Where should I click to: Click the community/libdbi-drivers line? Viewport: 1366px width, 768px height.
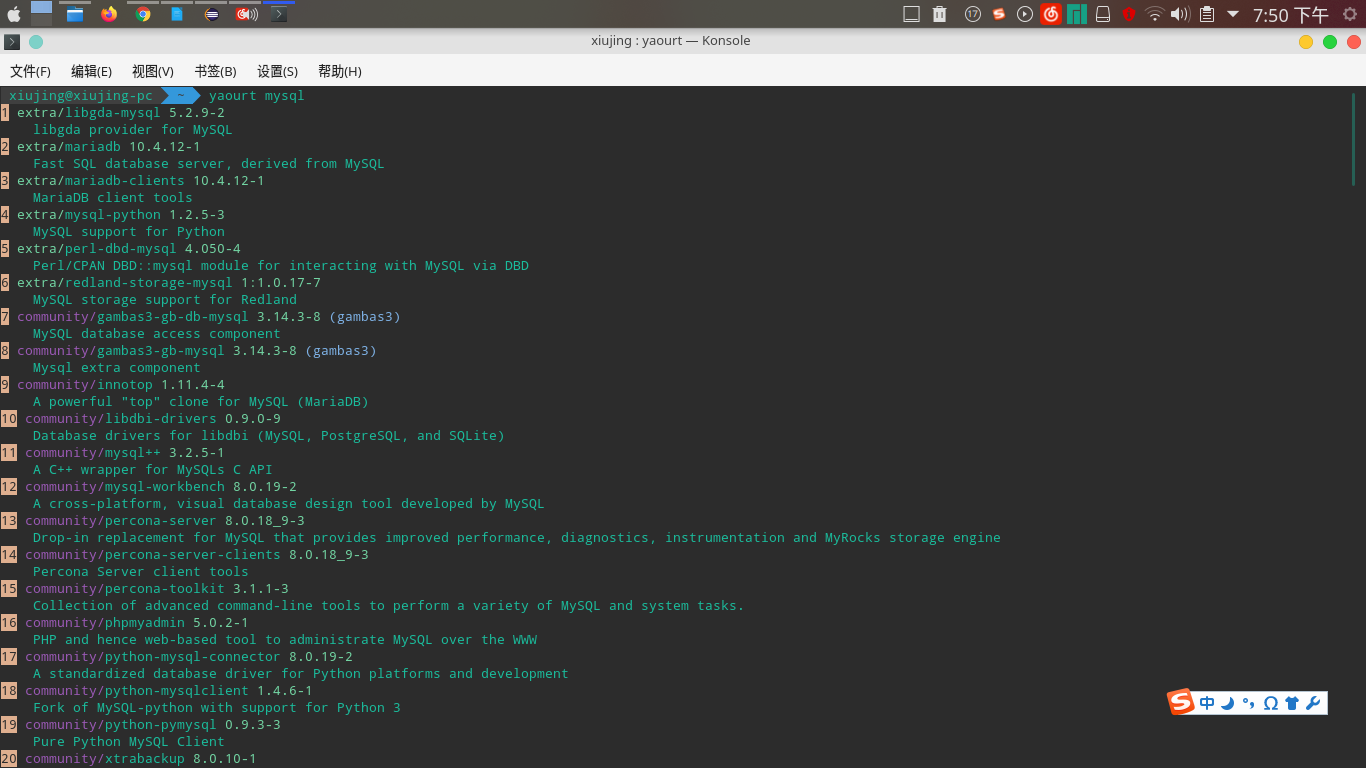click(153, 419)
